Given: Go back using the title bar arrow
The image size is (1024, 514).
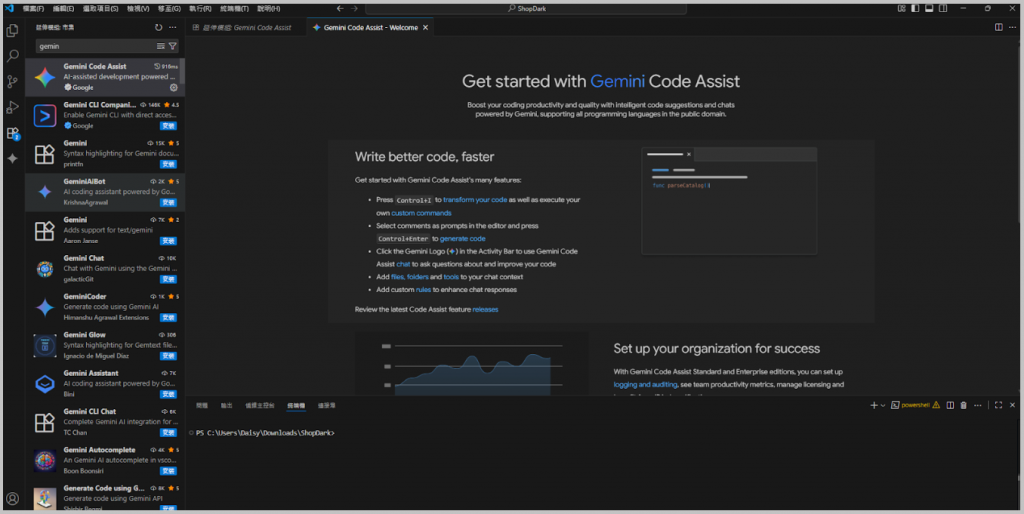Looking at the screenshot, I should pos(340,8).
